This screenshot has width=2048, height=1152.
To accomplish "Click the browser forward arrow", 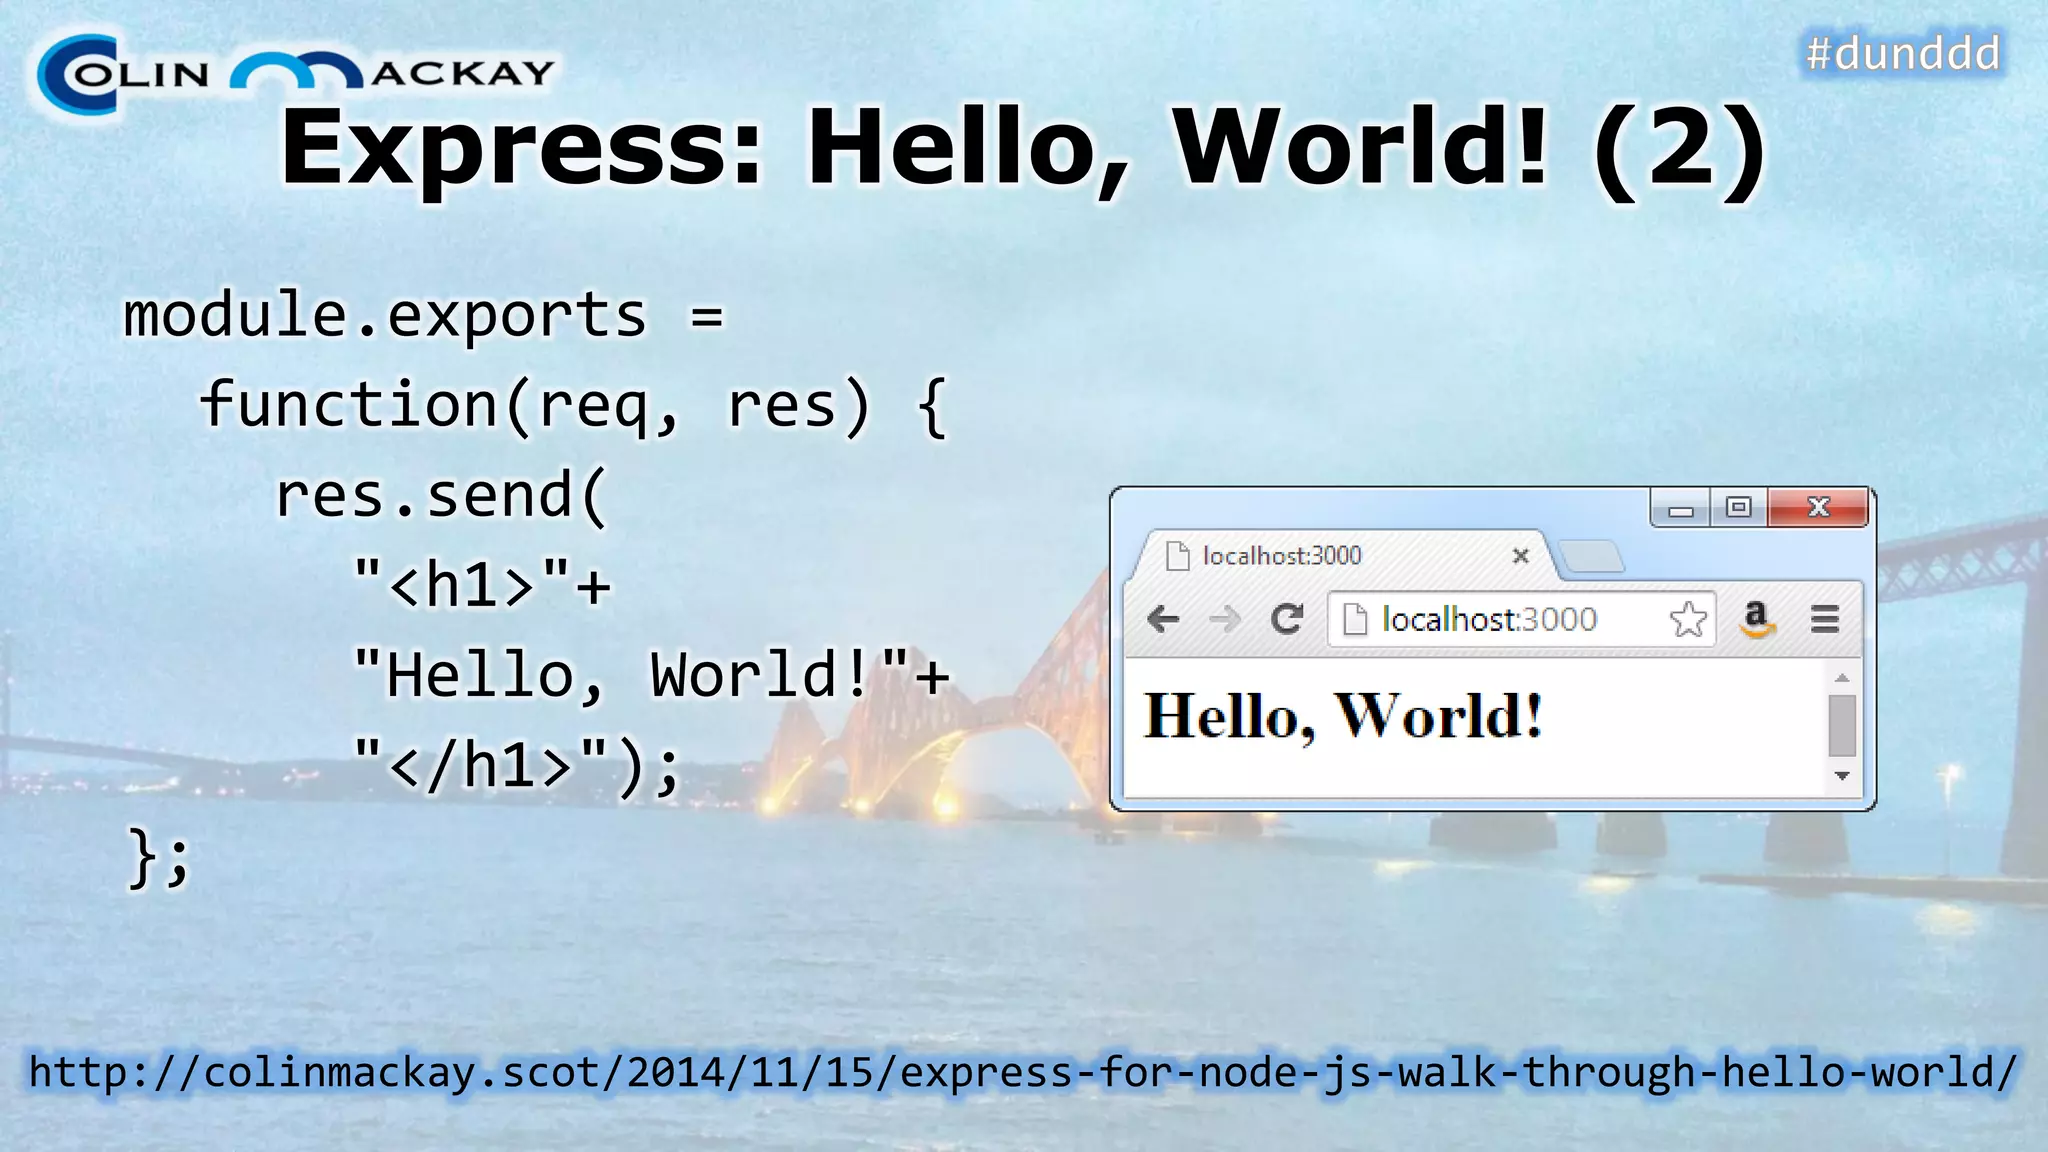I will pos(1224,620).
